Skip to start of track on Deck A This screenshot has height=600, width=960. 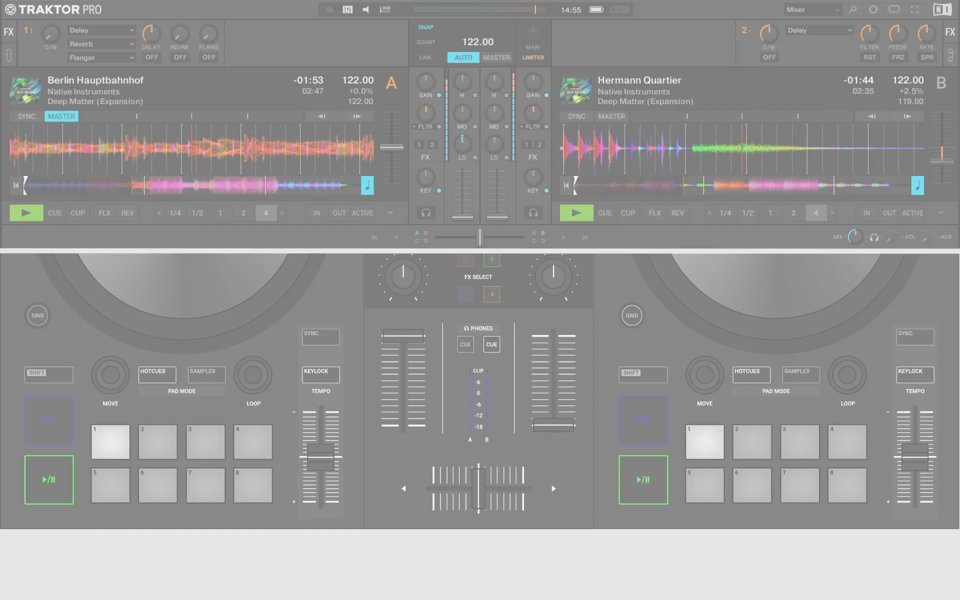(16, 185)
